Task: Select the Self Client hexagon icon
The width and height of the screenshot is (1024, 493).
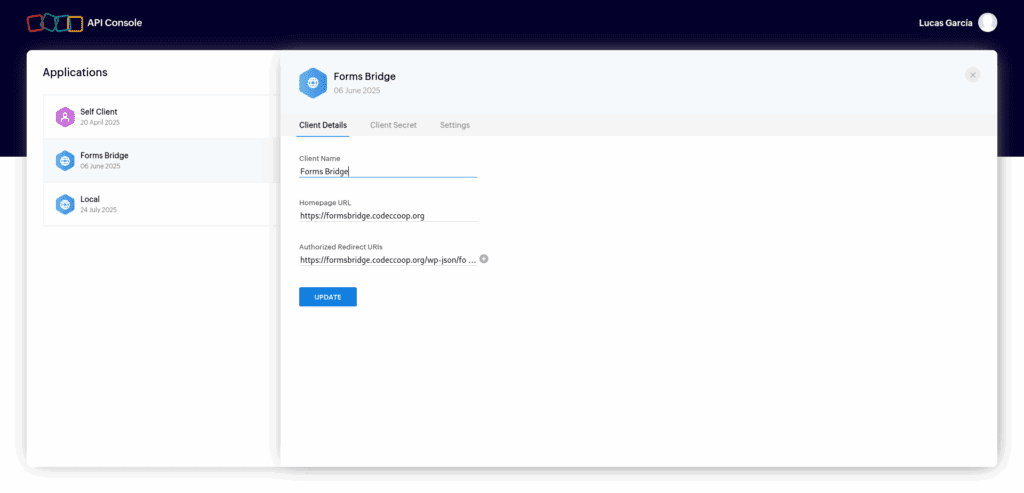Action: point(65,117)
